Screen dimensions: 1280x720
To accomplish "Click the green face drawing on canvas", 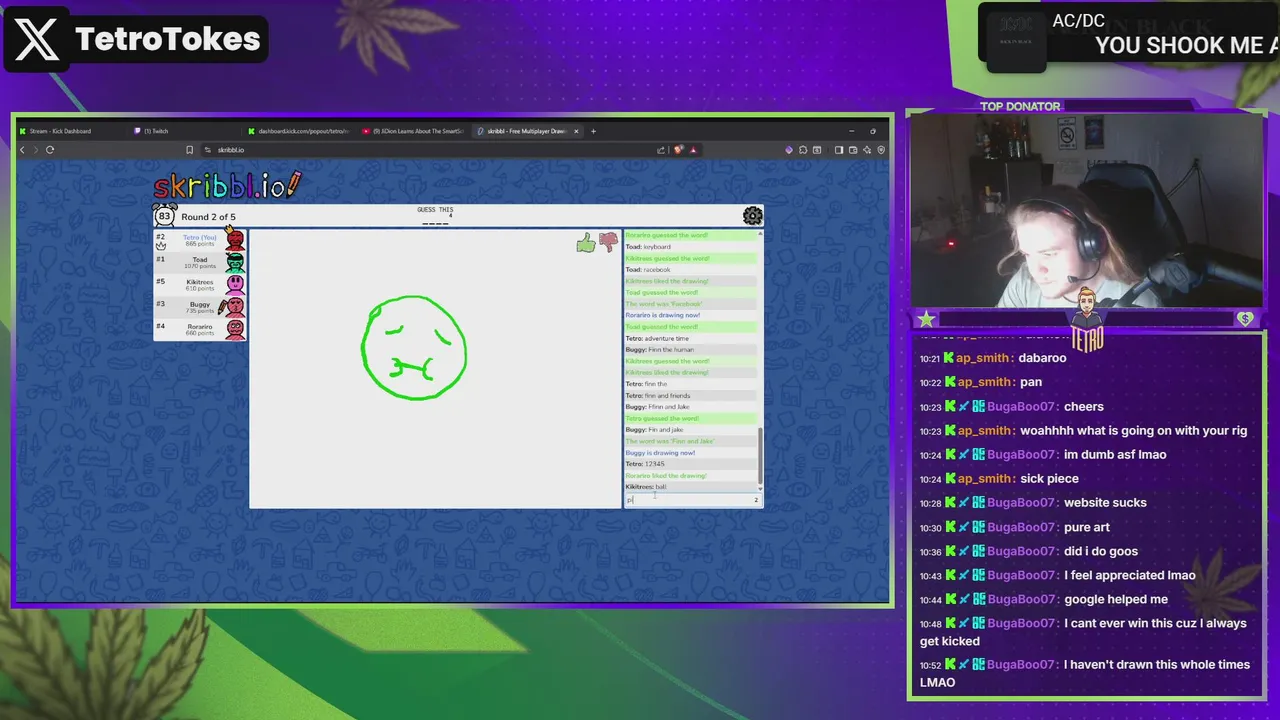I will 414,348.
